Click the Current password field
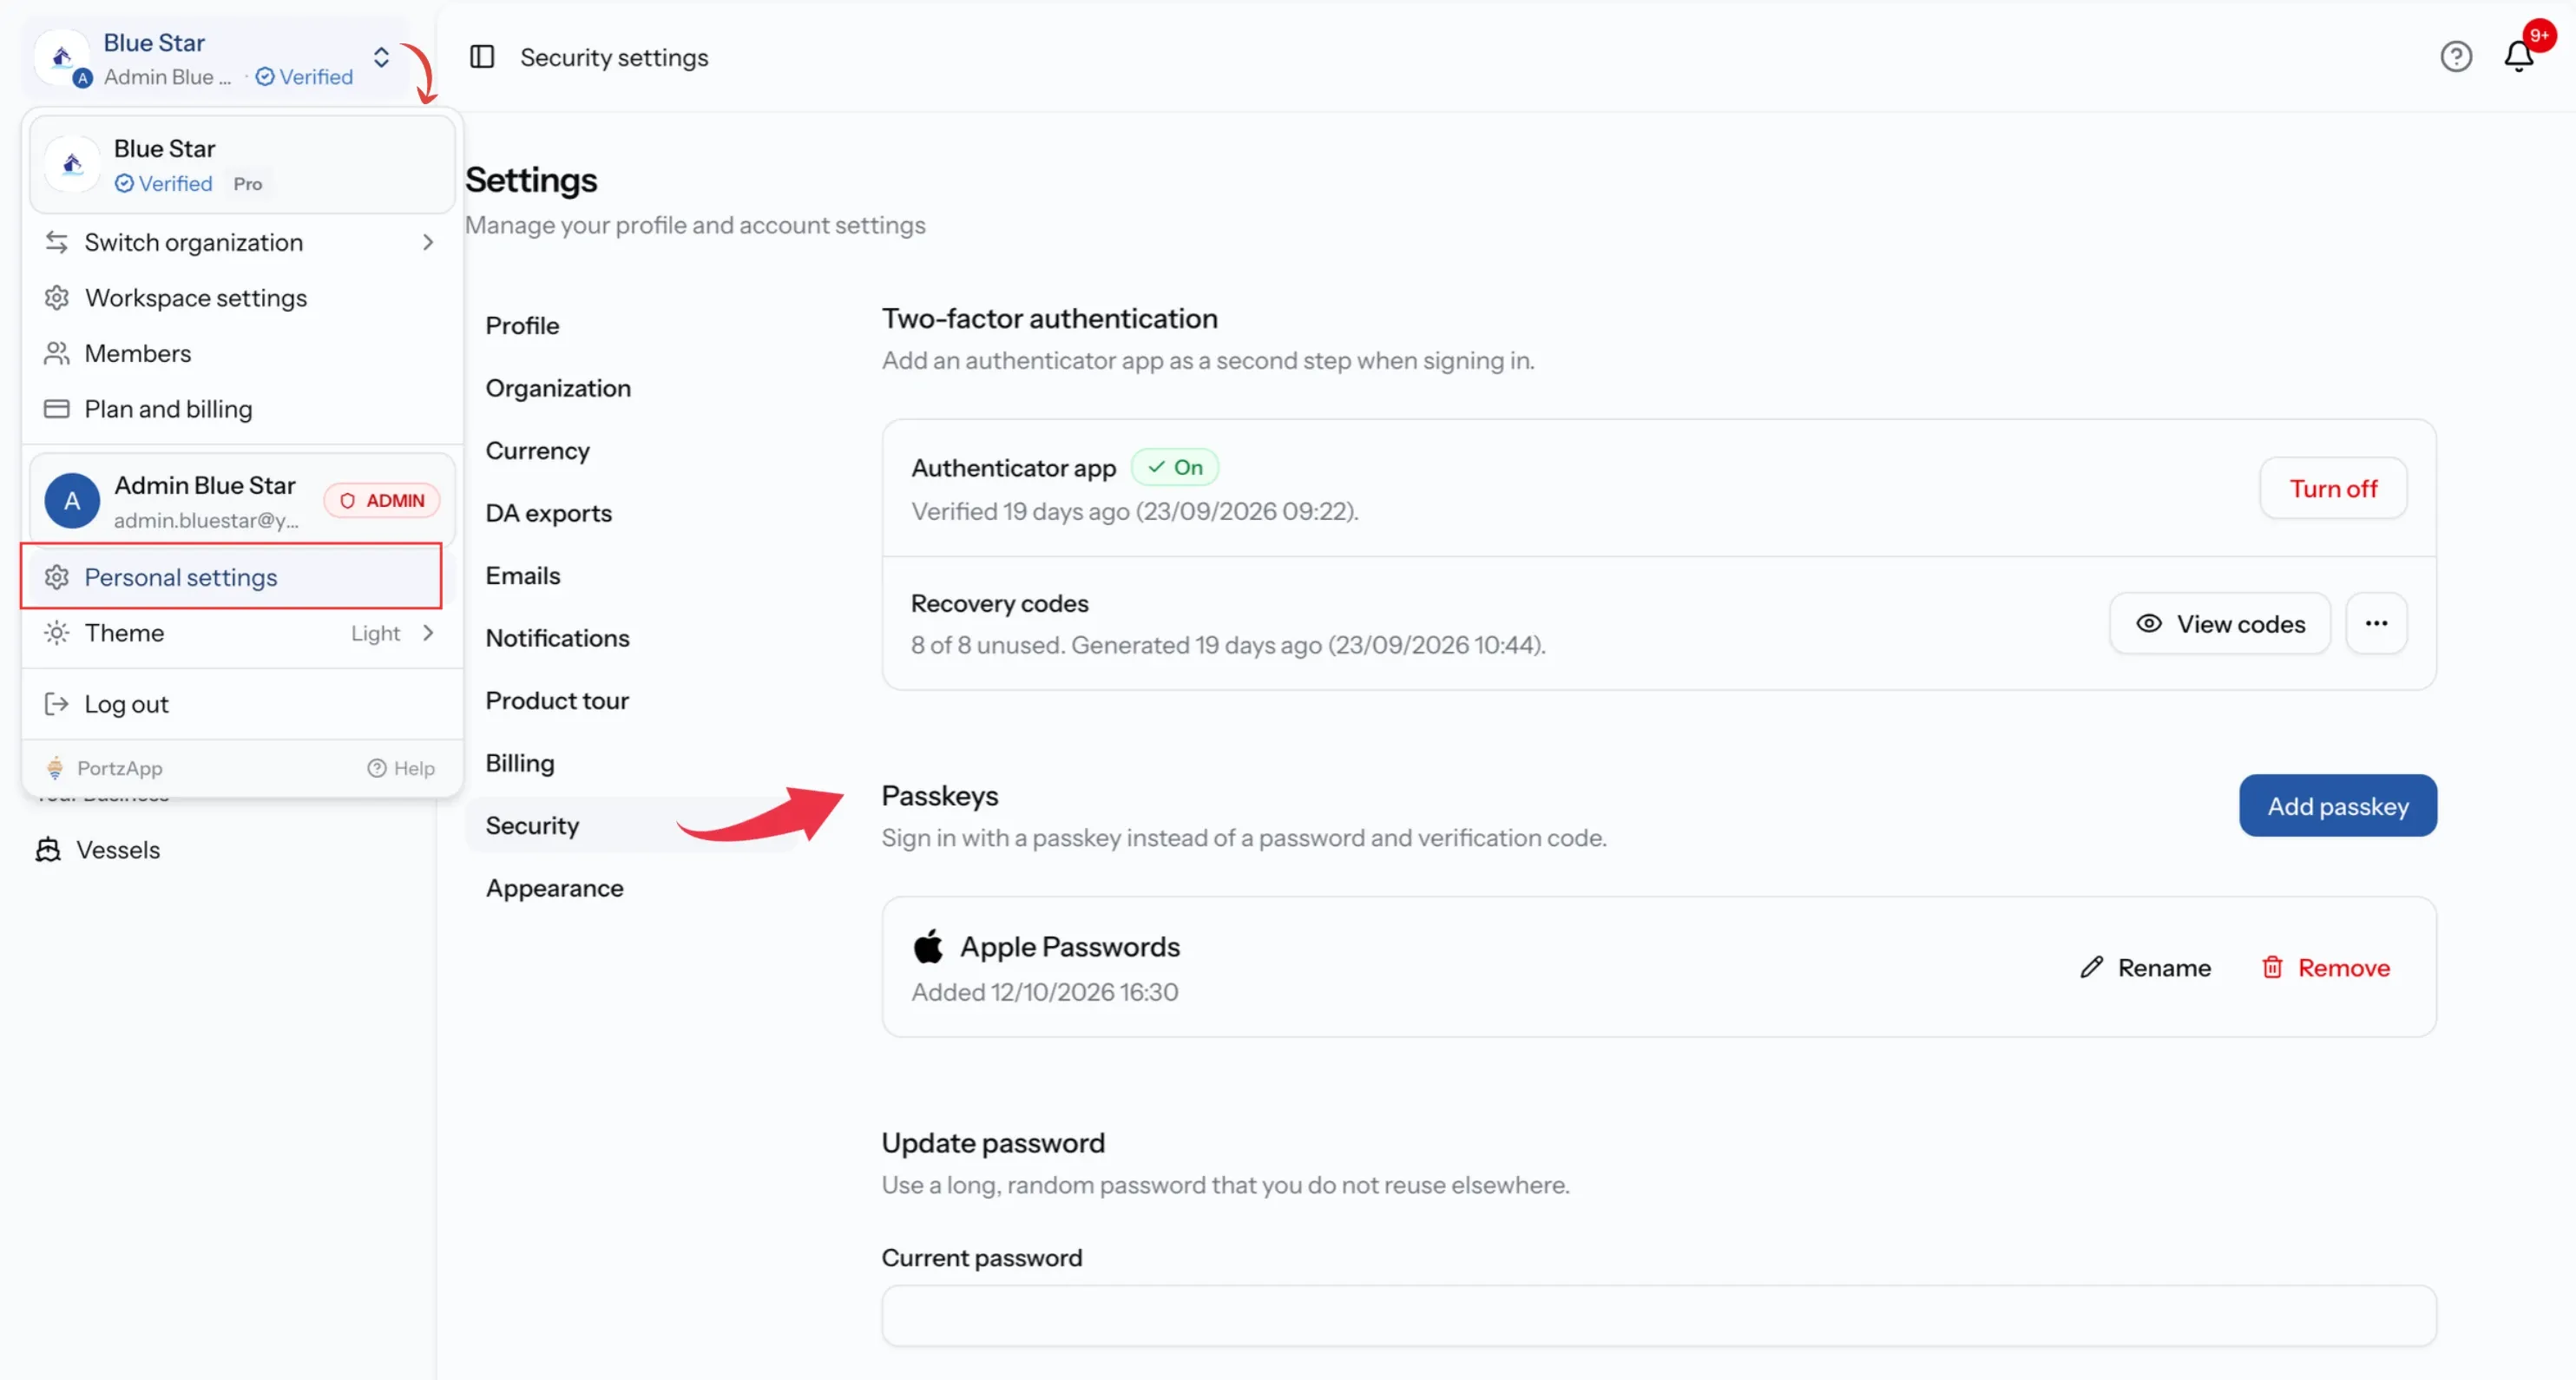Image resolution: width=2576 pixels, height=1380 pixels. point(1659,1316)
